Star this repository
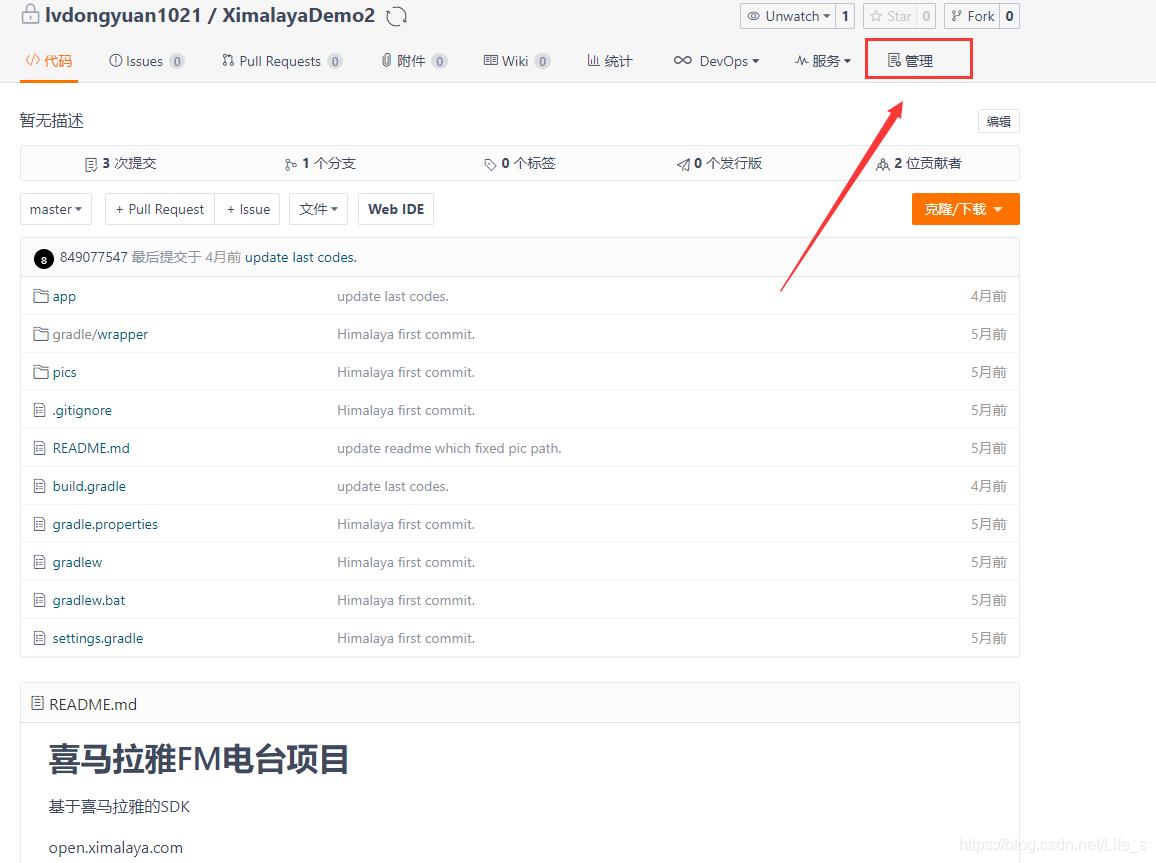 890,16
